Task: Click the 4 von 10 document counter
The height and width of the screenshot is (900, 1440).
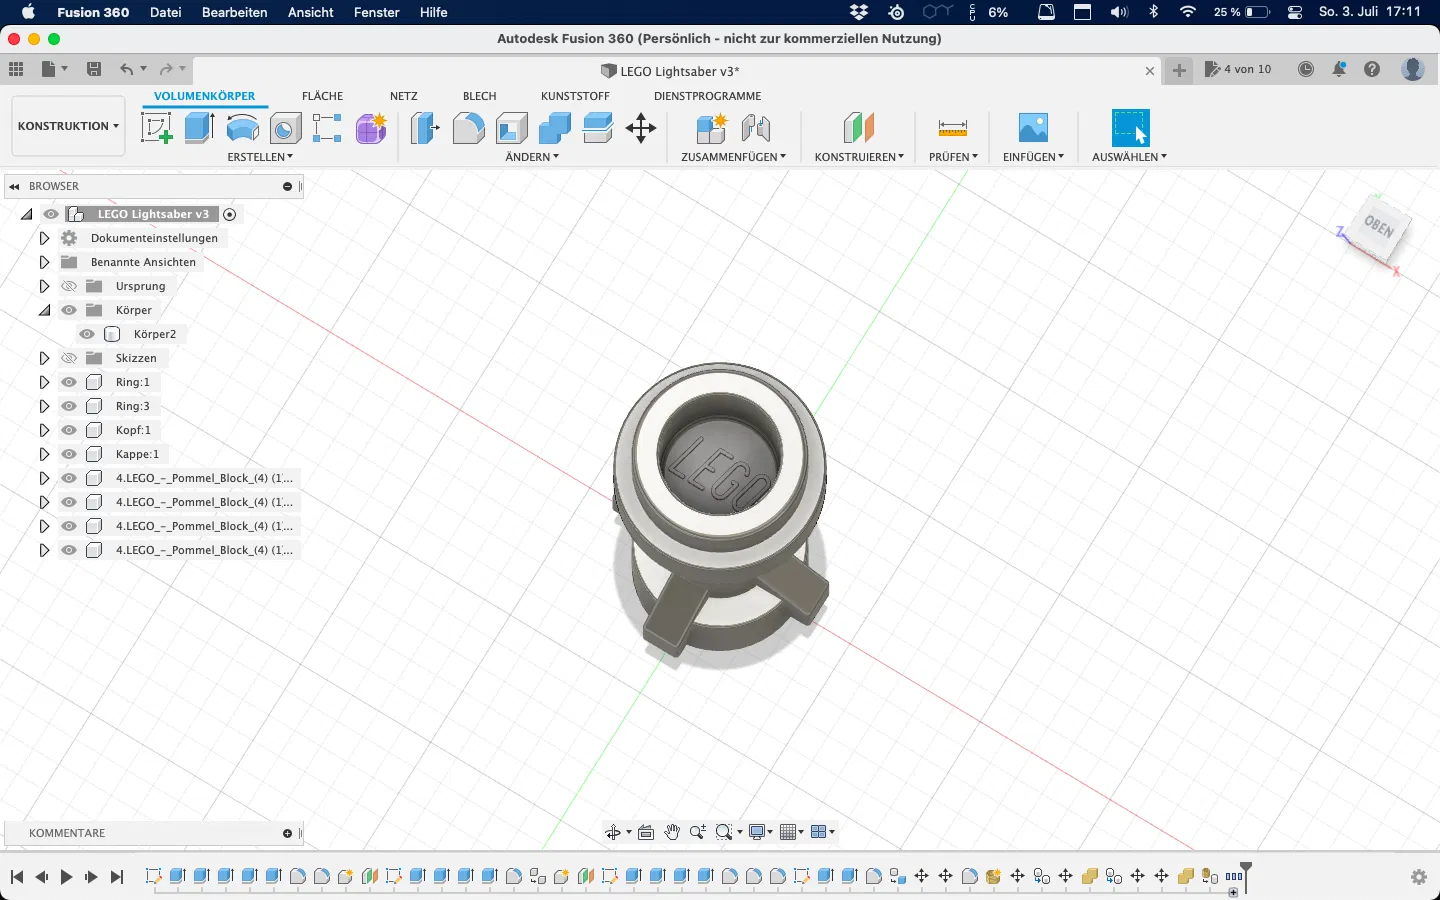Action: 1239,69
